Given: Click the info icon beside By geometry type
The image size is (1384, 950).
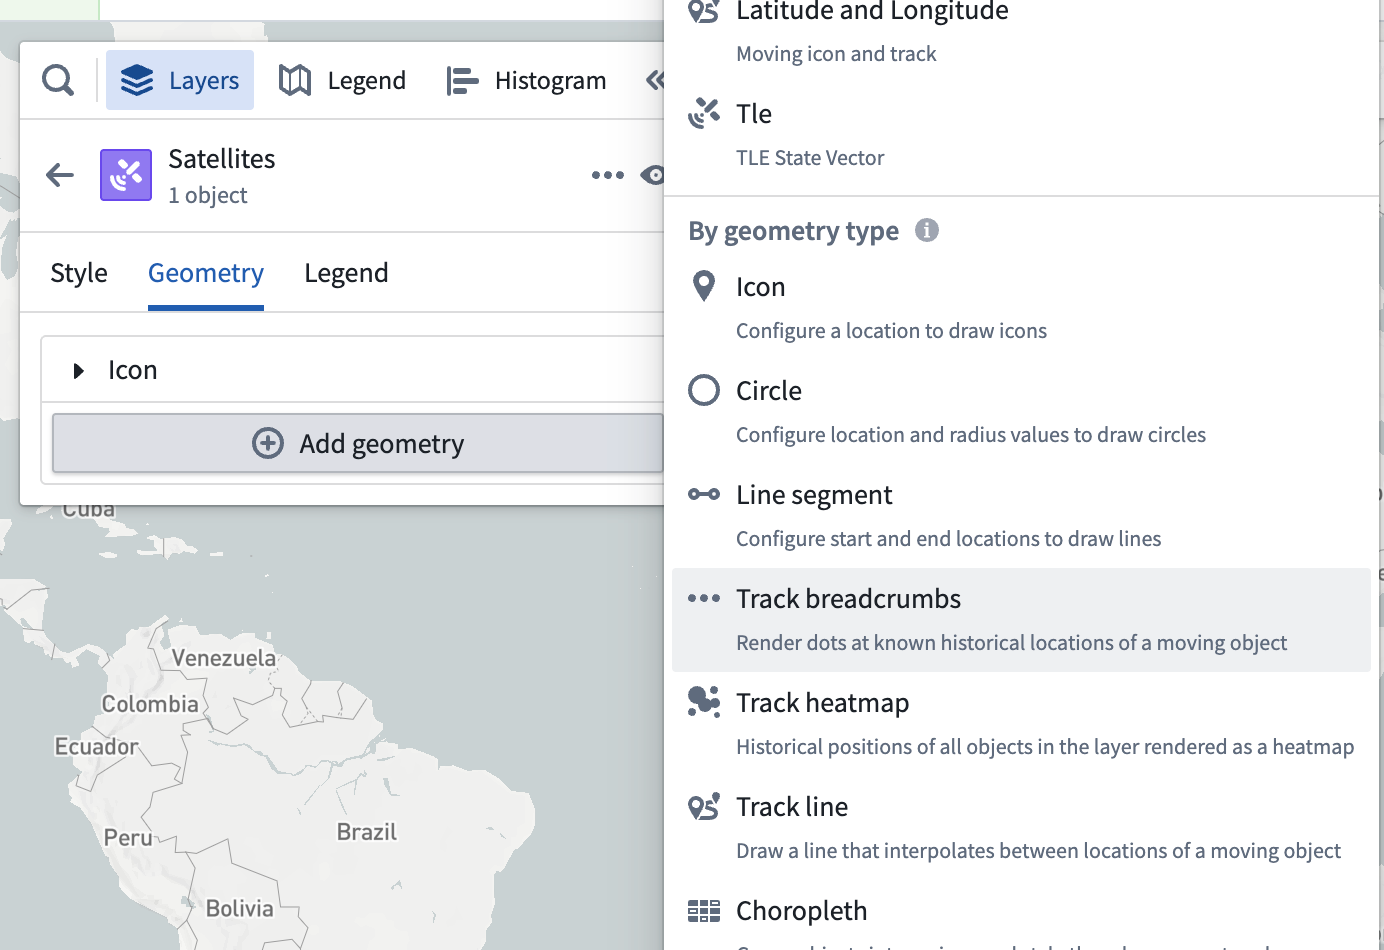Looking at the screenshot, I should [x=927, y=230].
